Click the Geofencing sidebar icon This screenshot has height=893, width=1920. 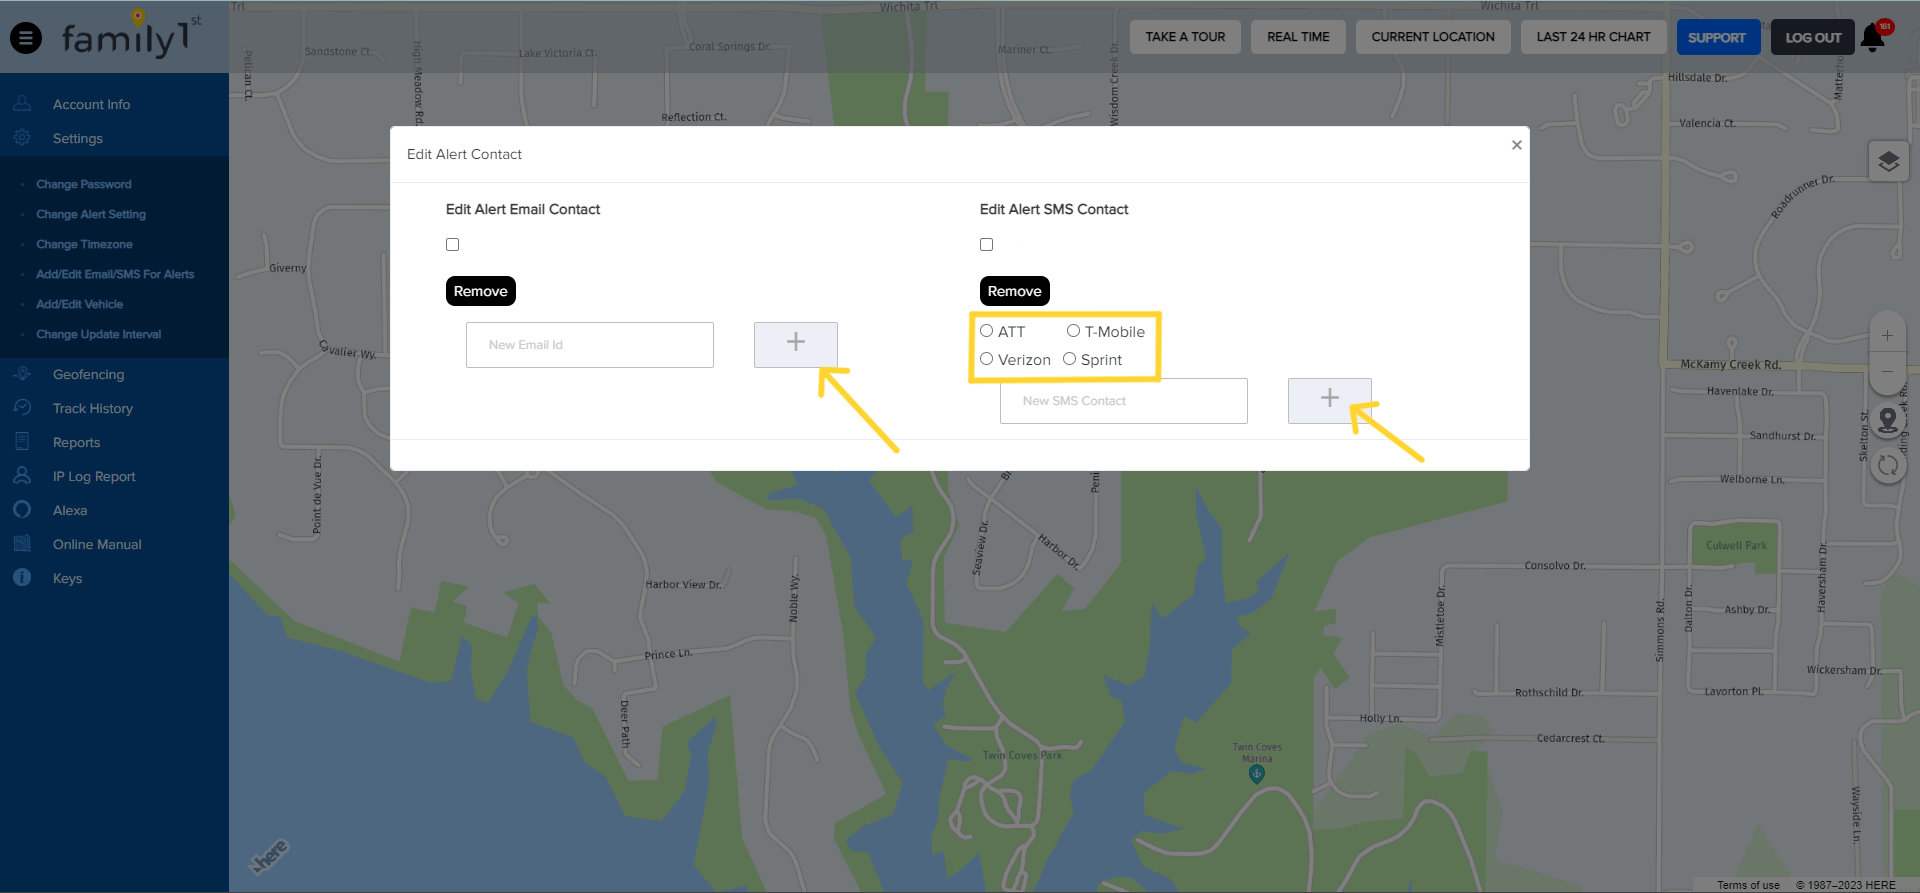click(x=22, y=373)
